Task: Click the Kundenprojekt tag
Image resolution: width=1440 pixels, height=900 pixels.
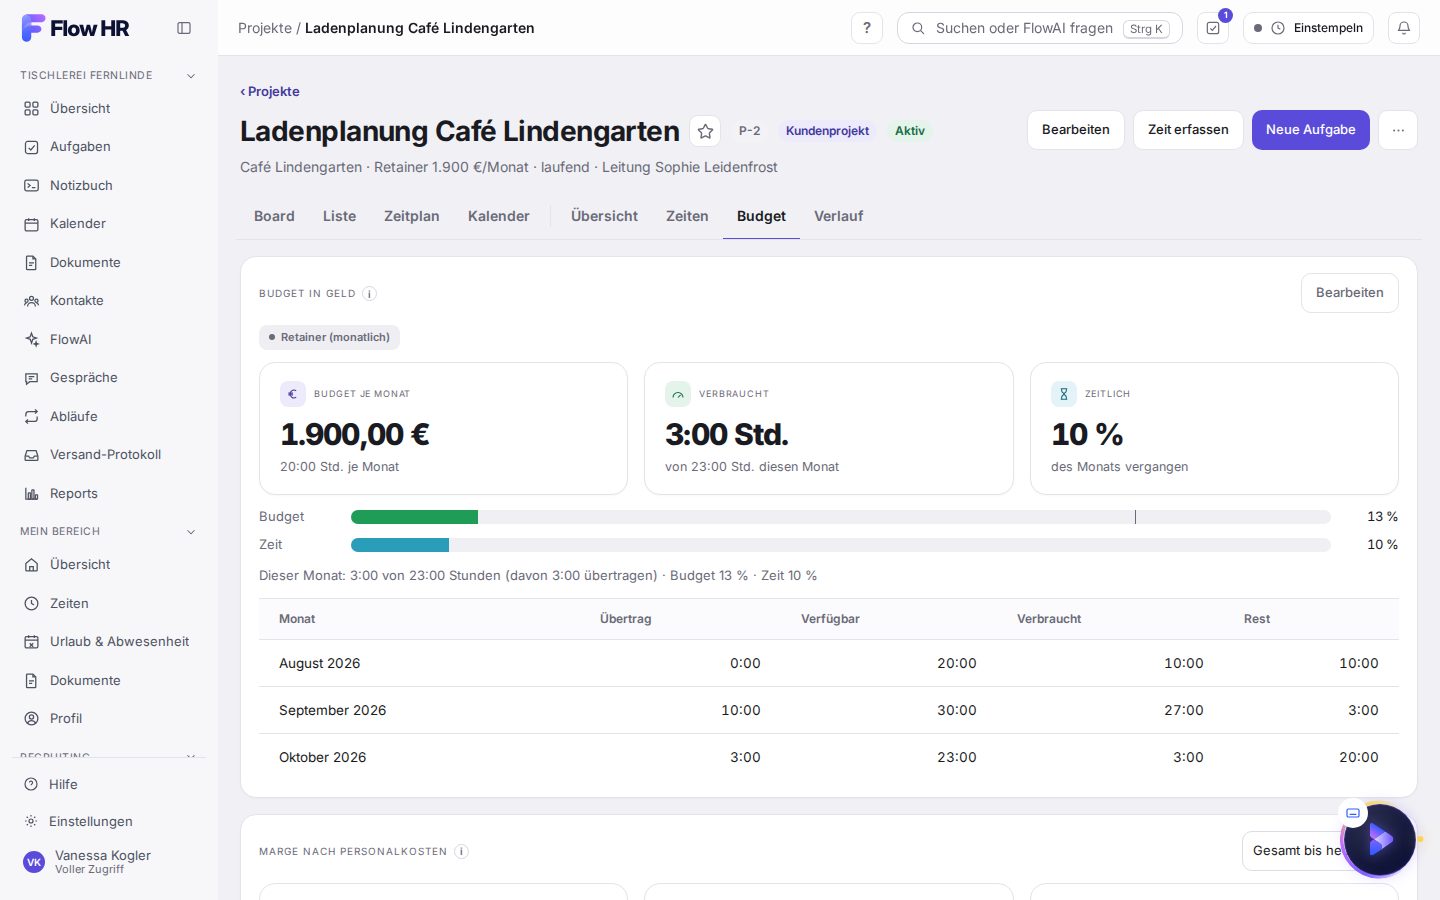Action: 827,131
